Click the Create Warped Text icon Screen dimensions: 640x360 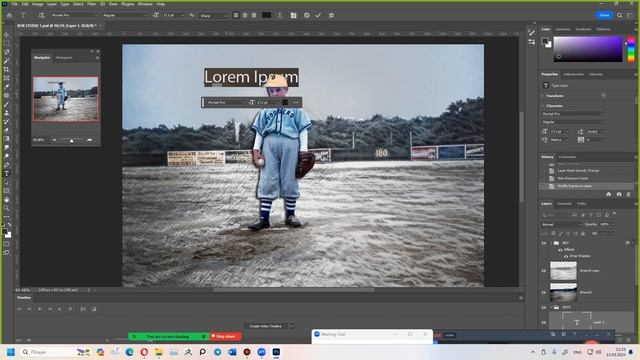280,16
